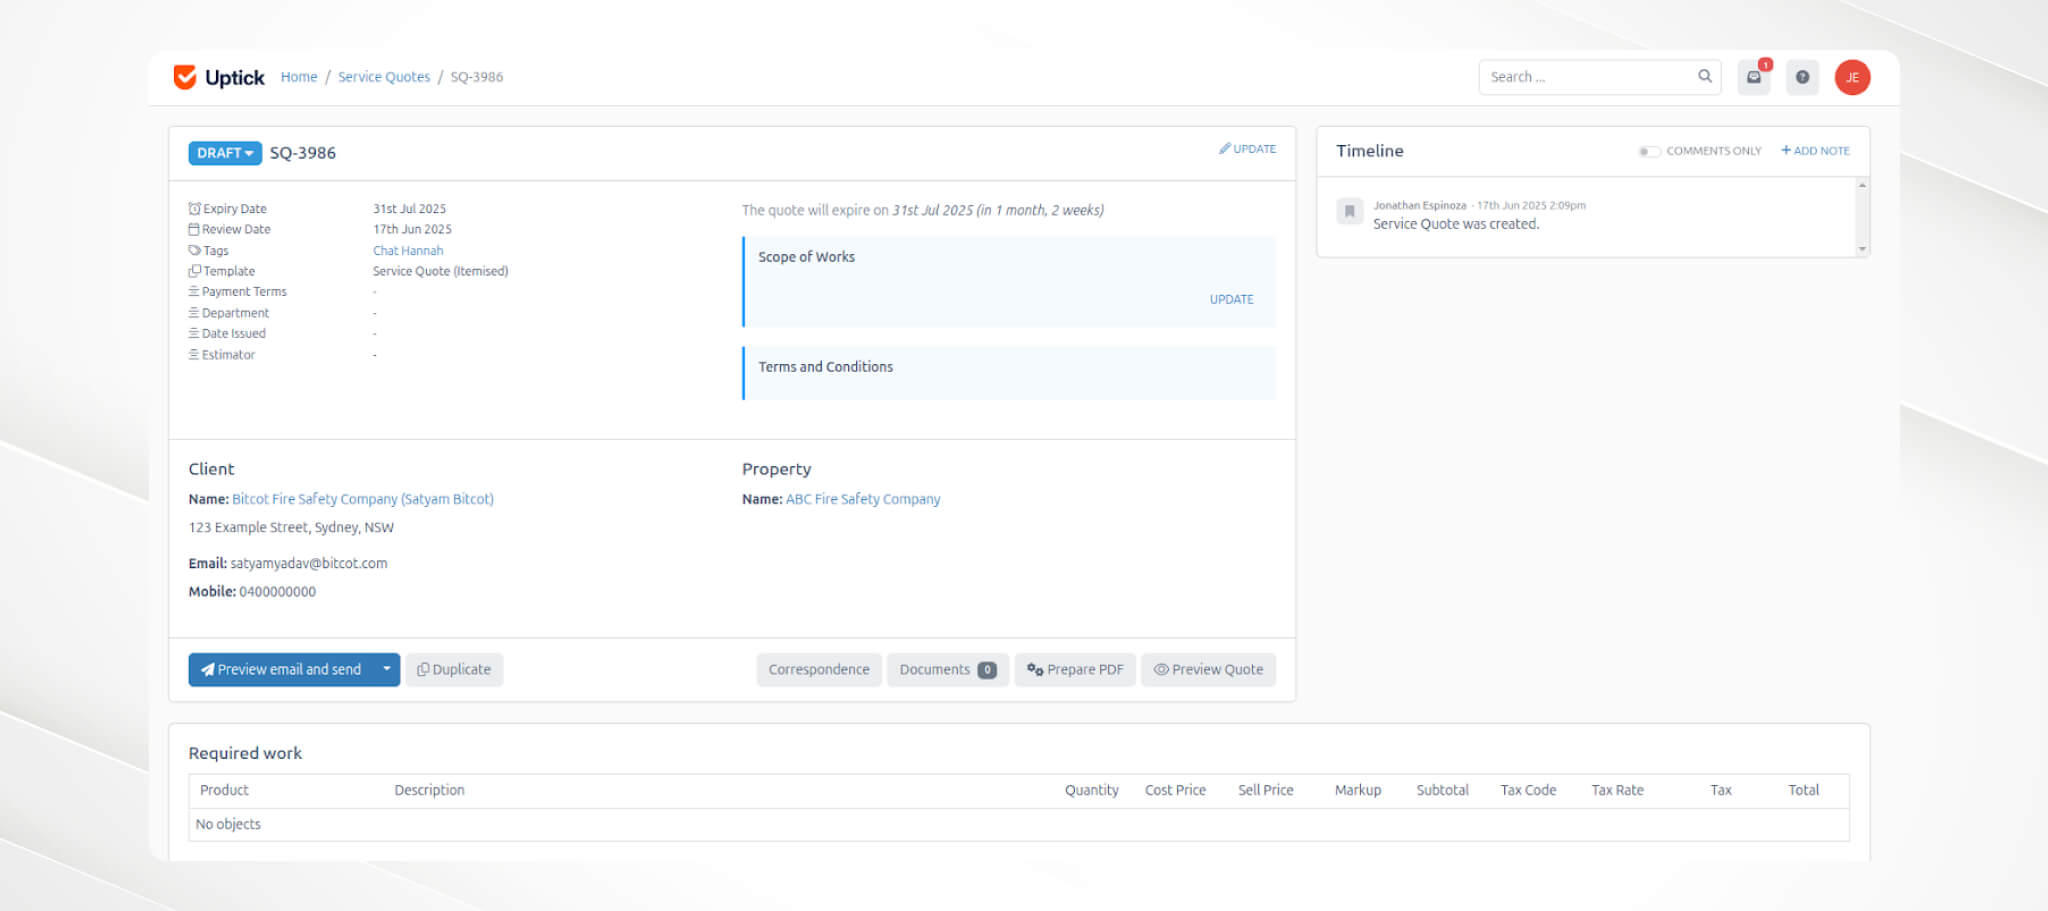Open the DRAFT status dropdown

point(224,152)
